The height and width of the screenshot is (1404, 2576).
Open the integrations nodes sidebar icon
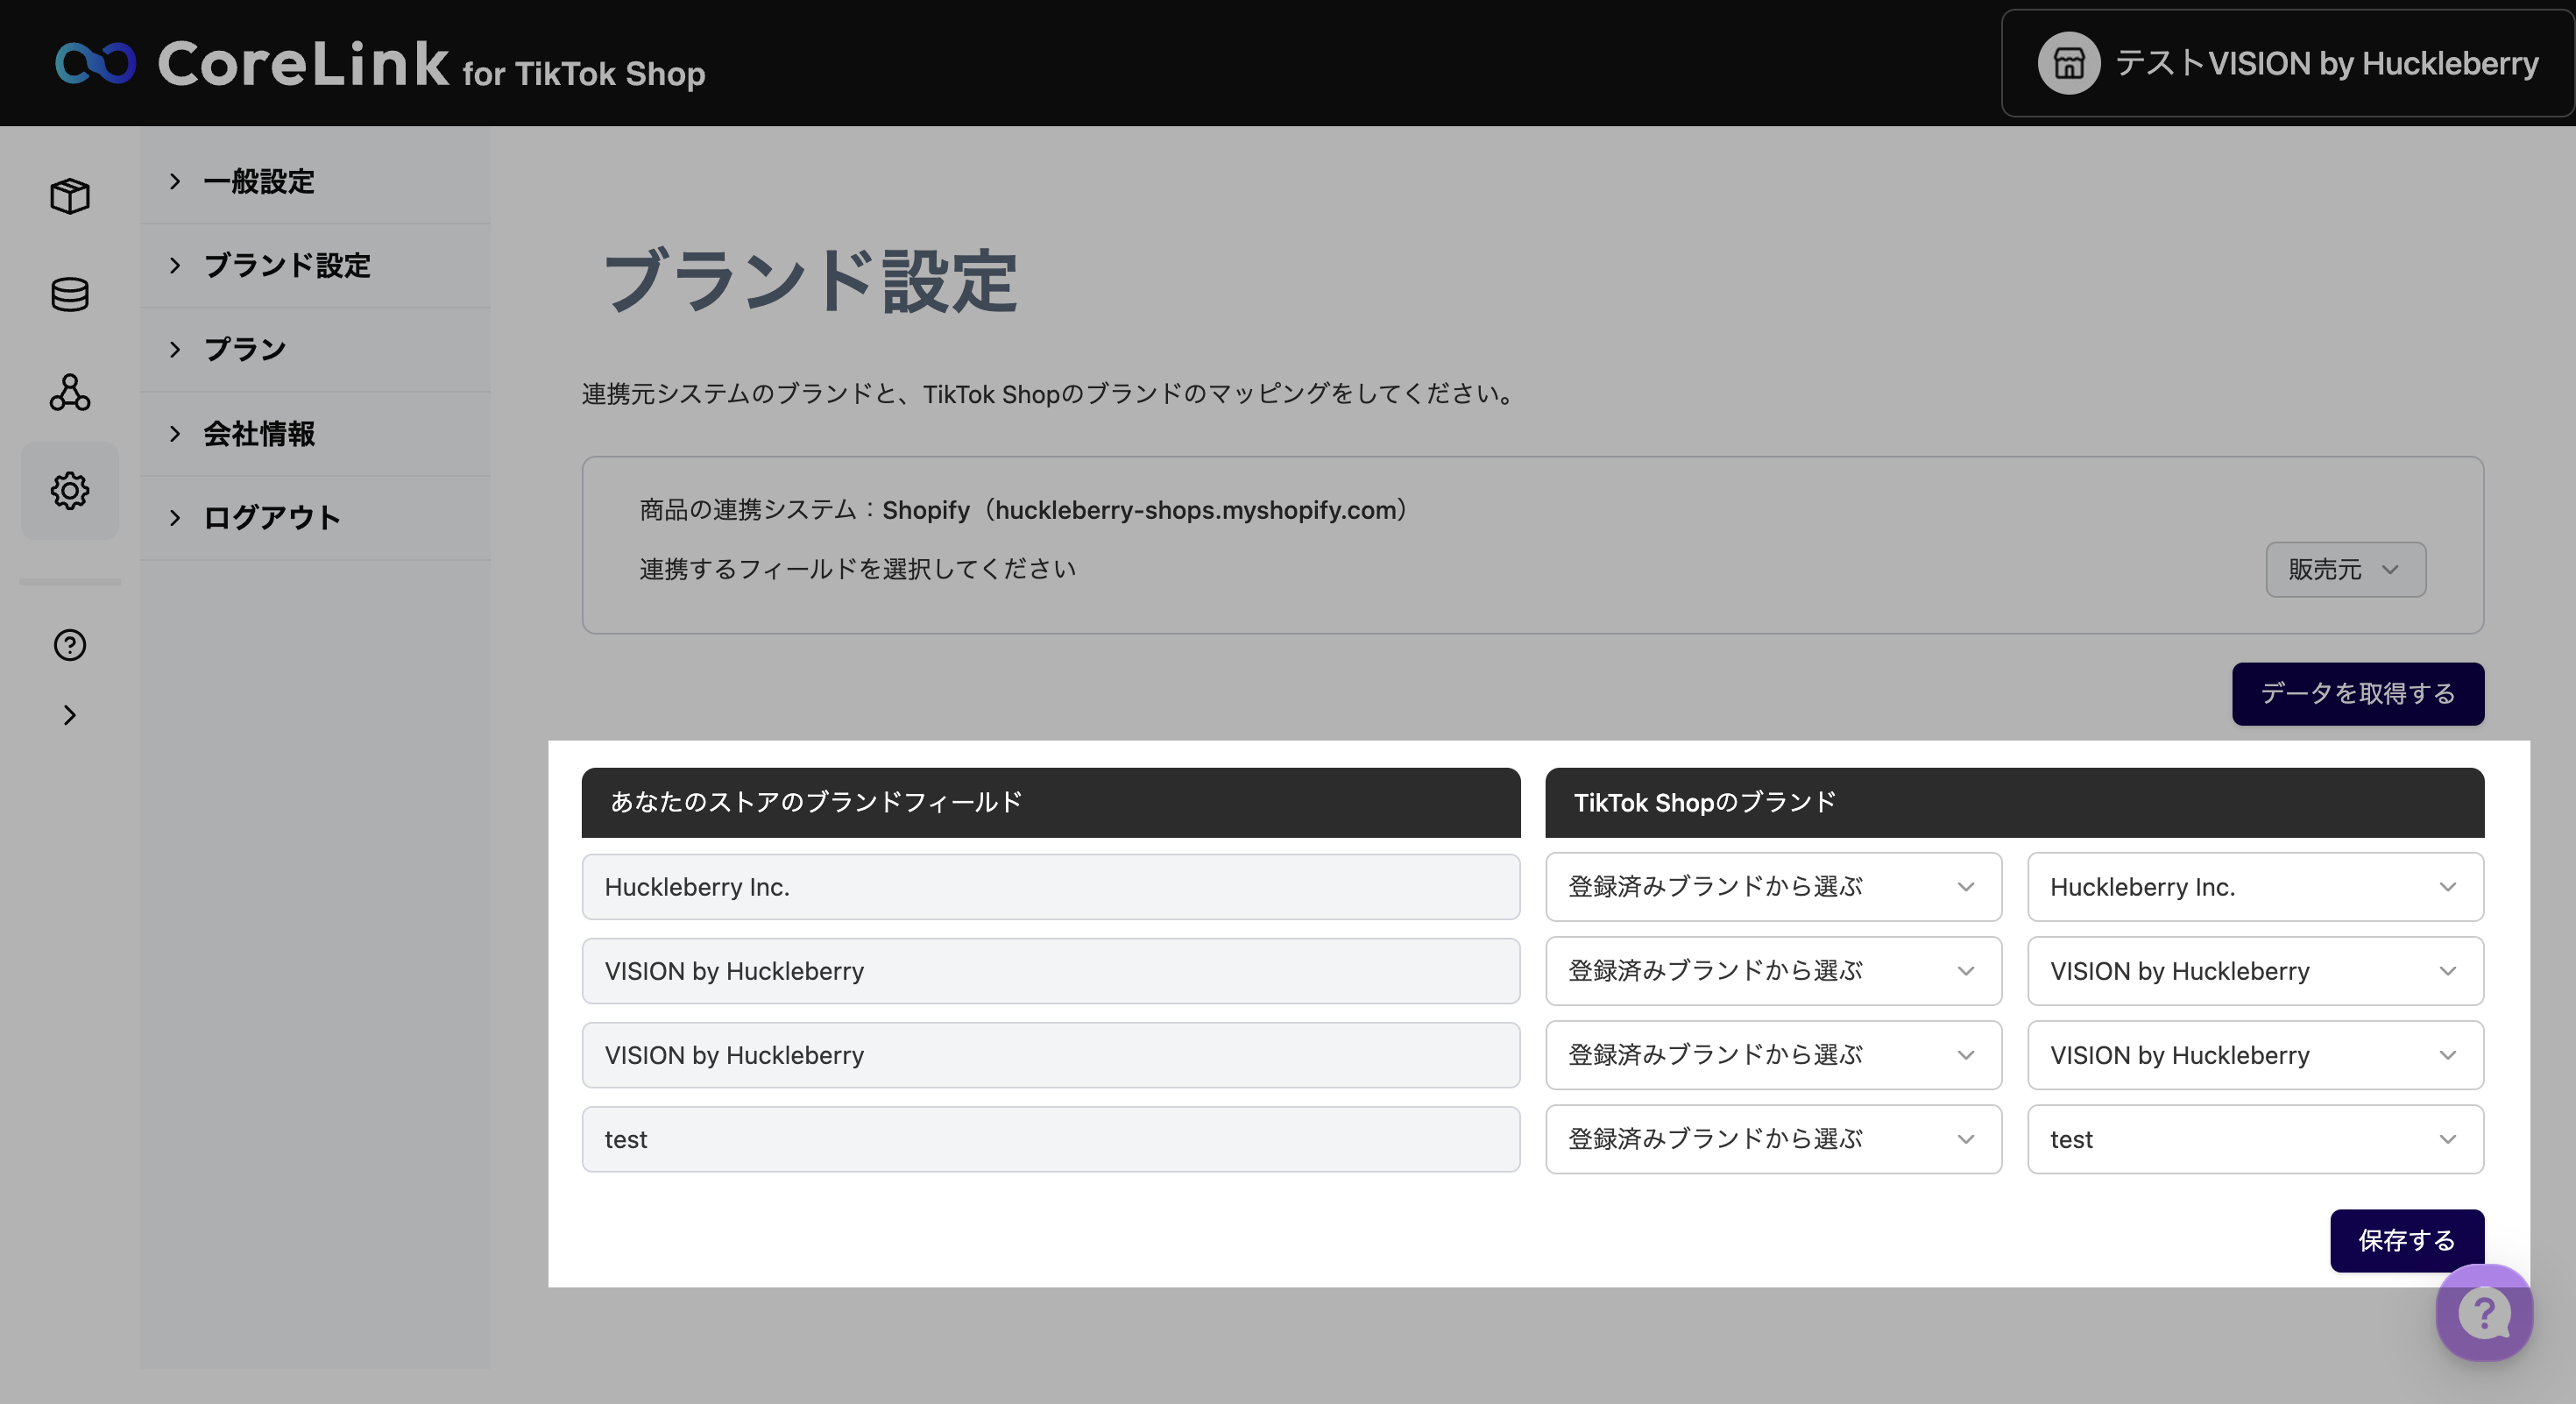tap(70, 392)
